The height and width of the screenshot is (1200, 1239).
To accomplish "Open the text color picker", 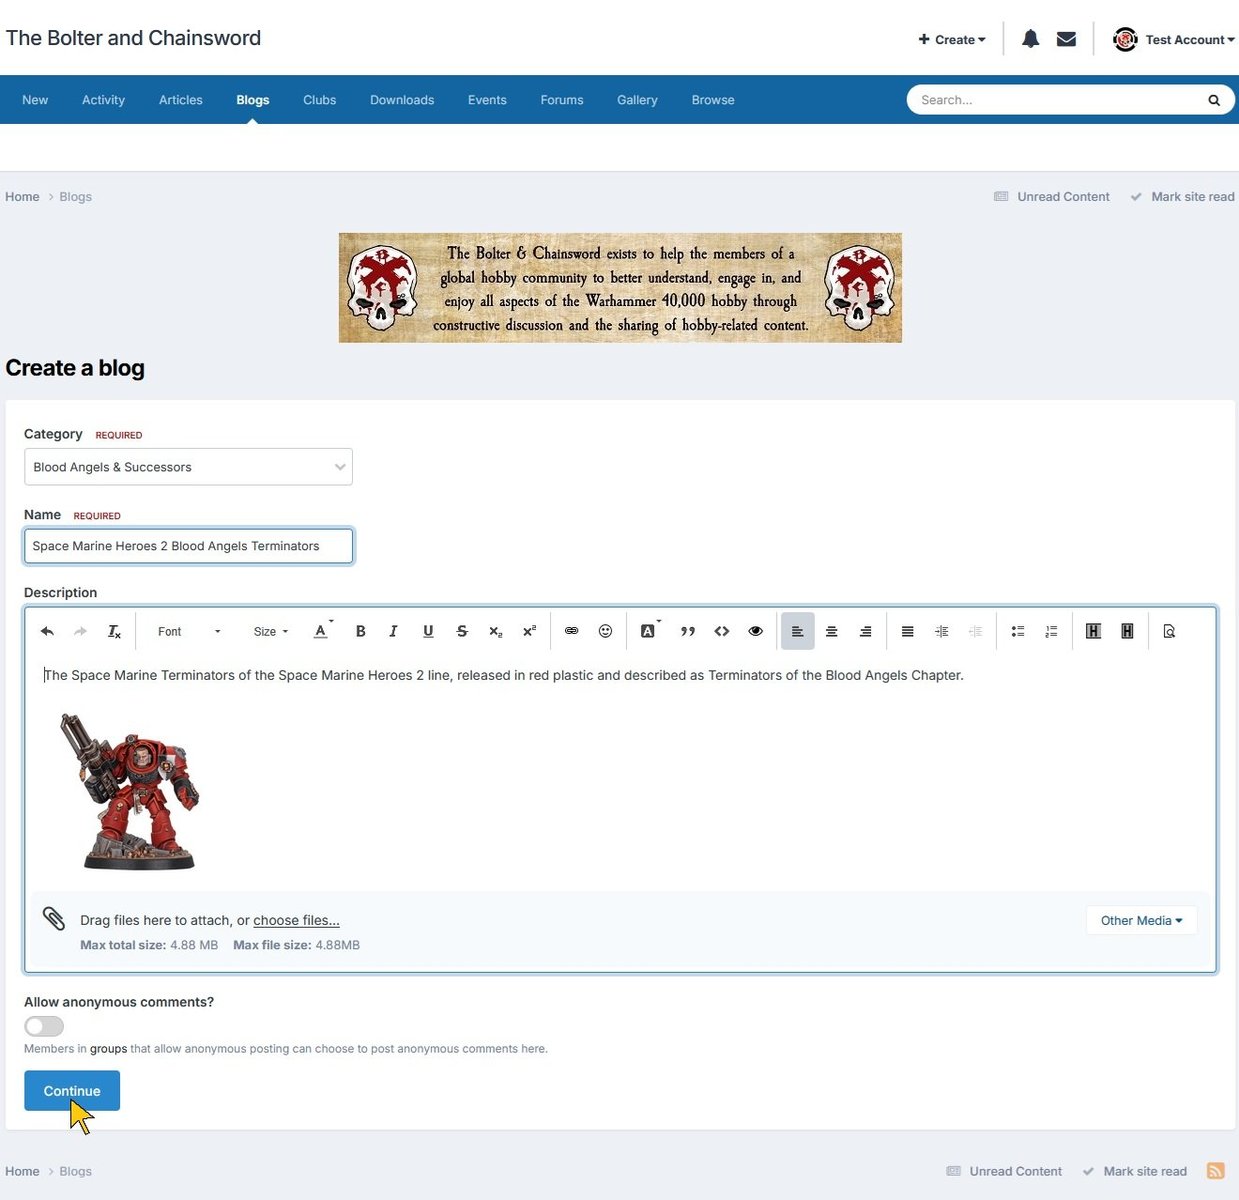I will click(x=322, y=631).
